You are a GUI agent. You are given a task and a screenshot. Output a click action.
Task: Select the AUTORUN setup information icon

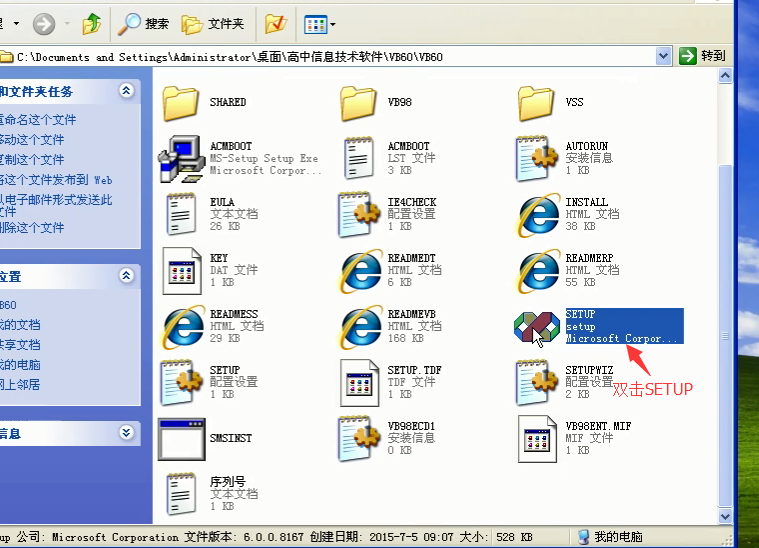(x=537, y=158)
